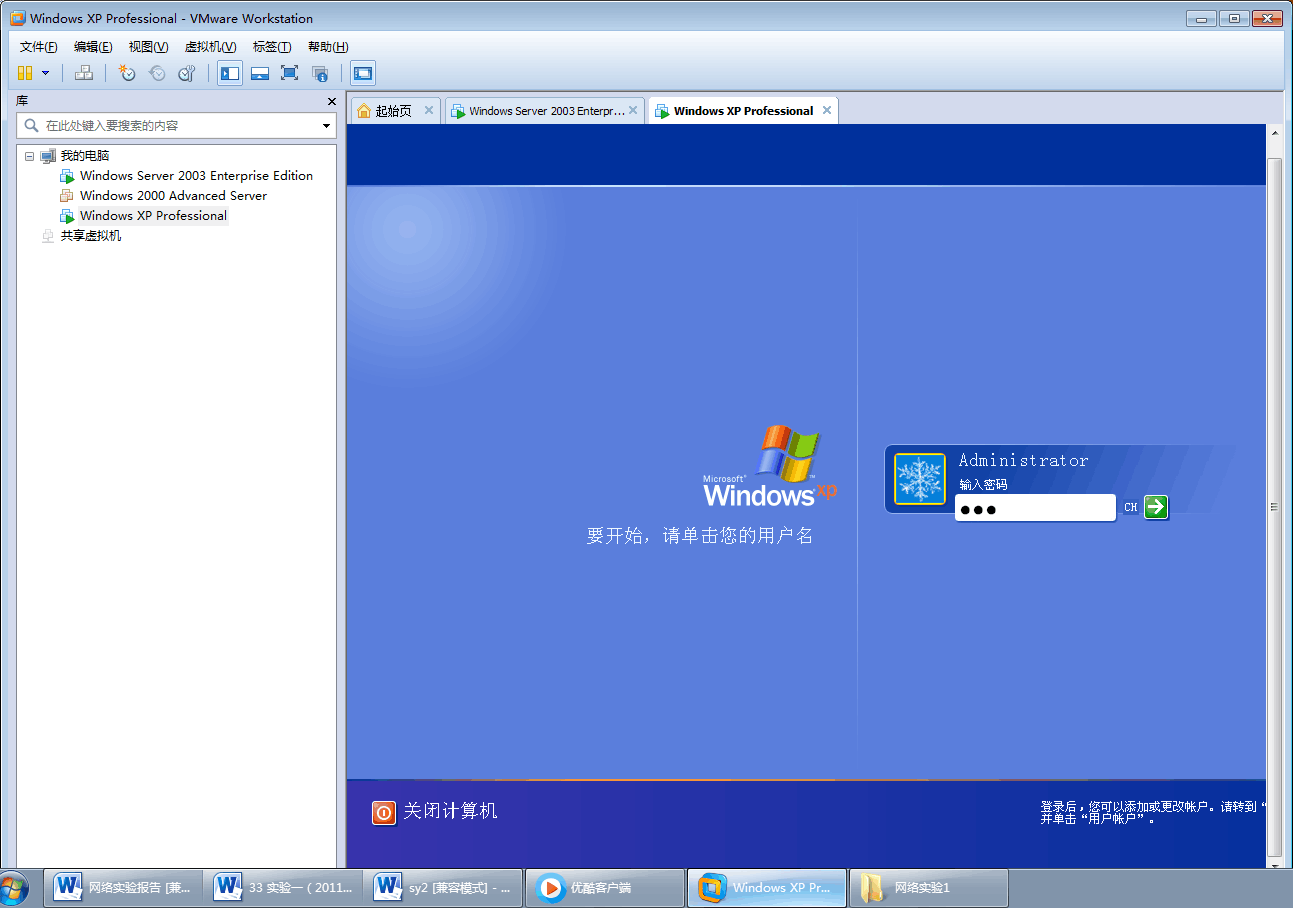Select the Windows XP Professional tab
Viewport: 1293px width, 908px height.
(743, 111)
